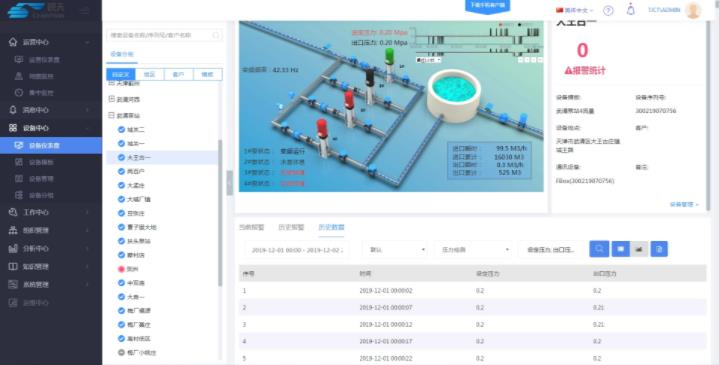Open the help question-mark icon
Image resolution: width=719 pixels, height=365 pixels.
(608, 11)
